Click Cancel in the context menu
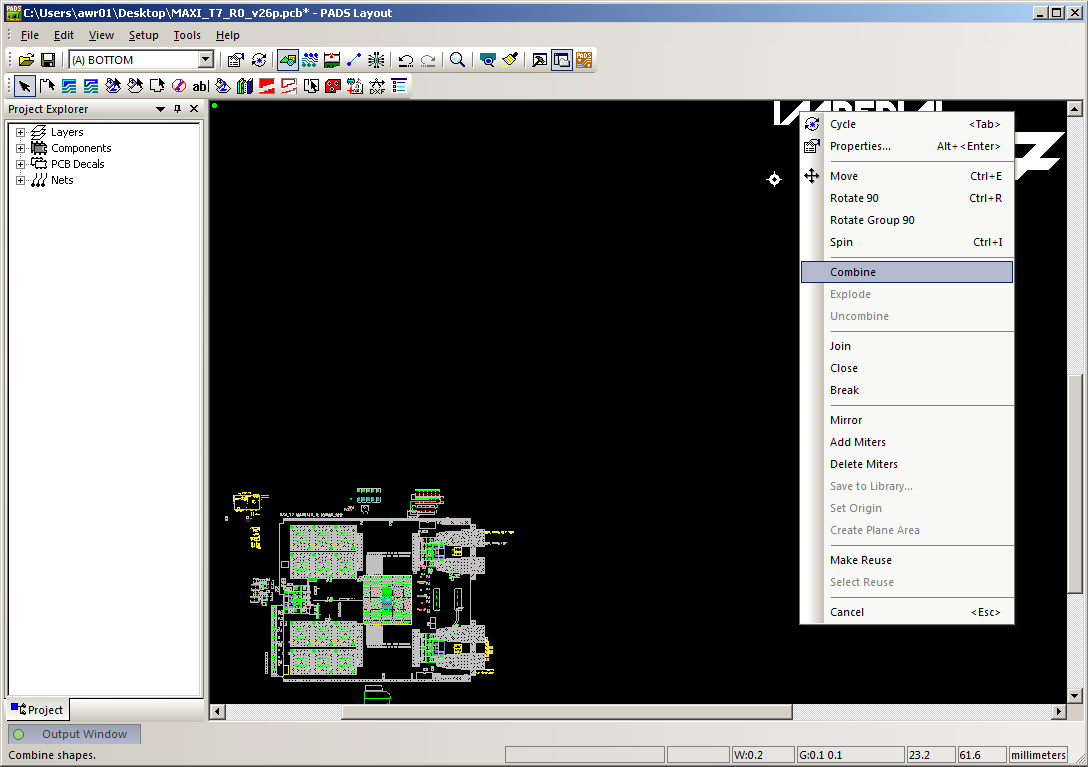Viewport: 1088px width, 767px height. [x=847, y=612]
